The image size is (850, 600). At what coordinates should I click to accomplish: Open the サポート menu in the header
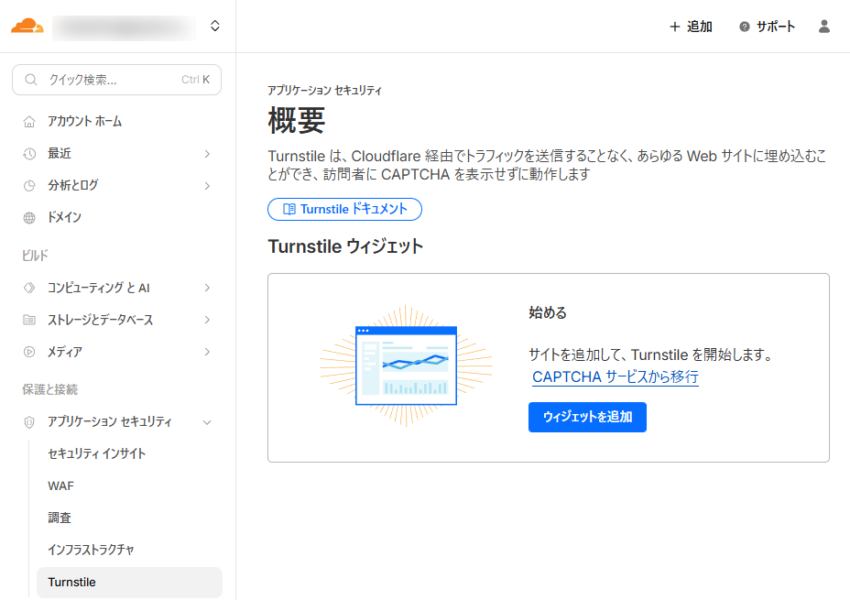[x=767, y=27]
